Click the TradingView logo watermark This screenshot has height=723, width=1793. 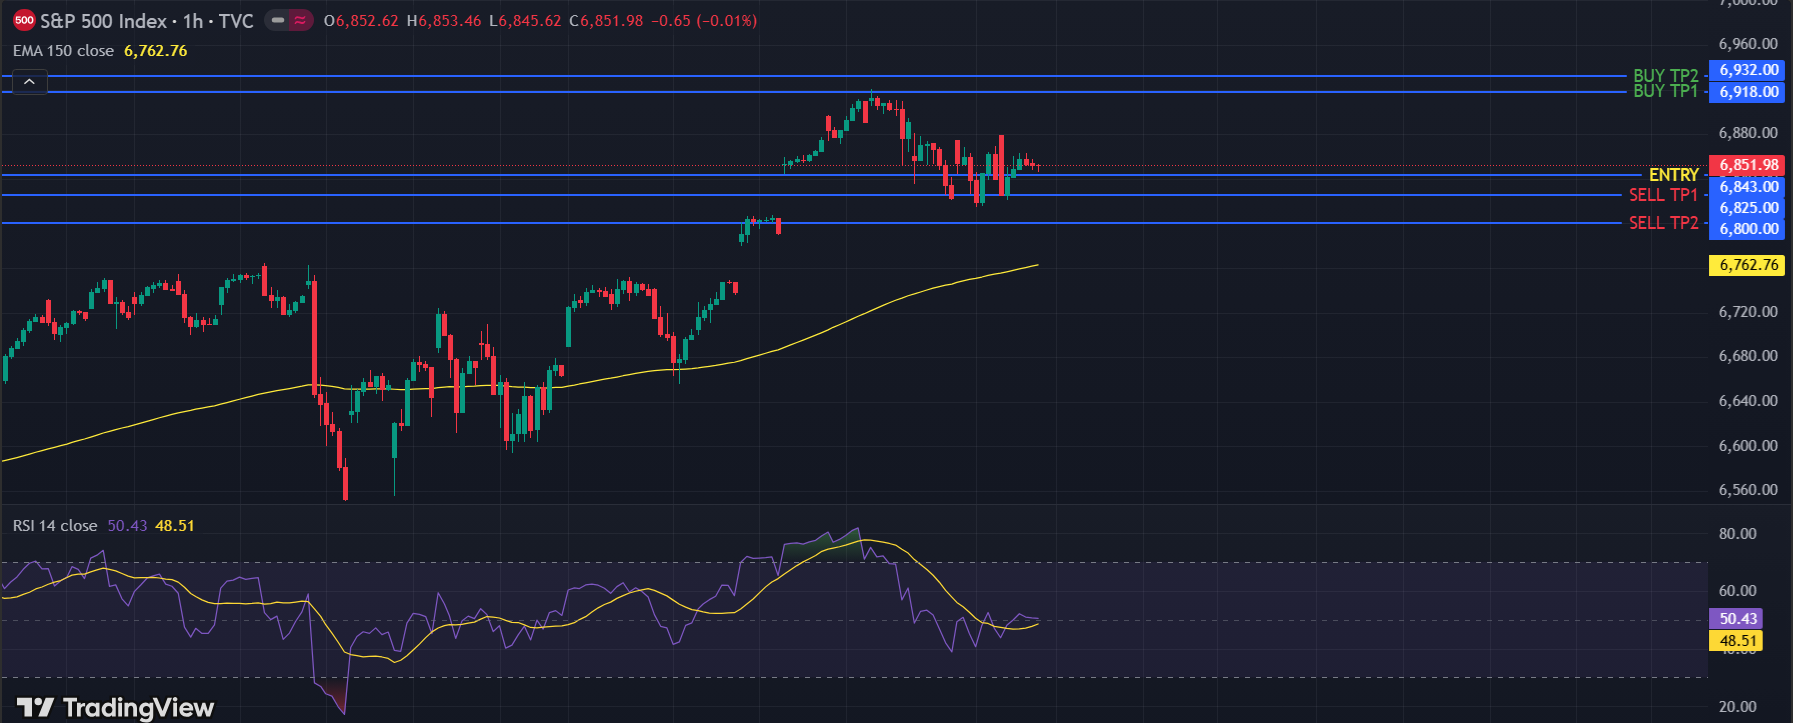[x=116, y=708]
